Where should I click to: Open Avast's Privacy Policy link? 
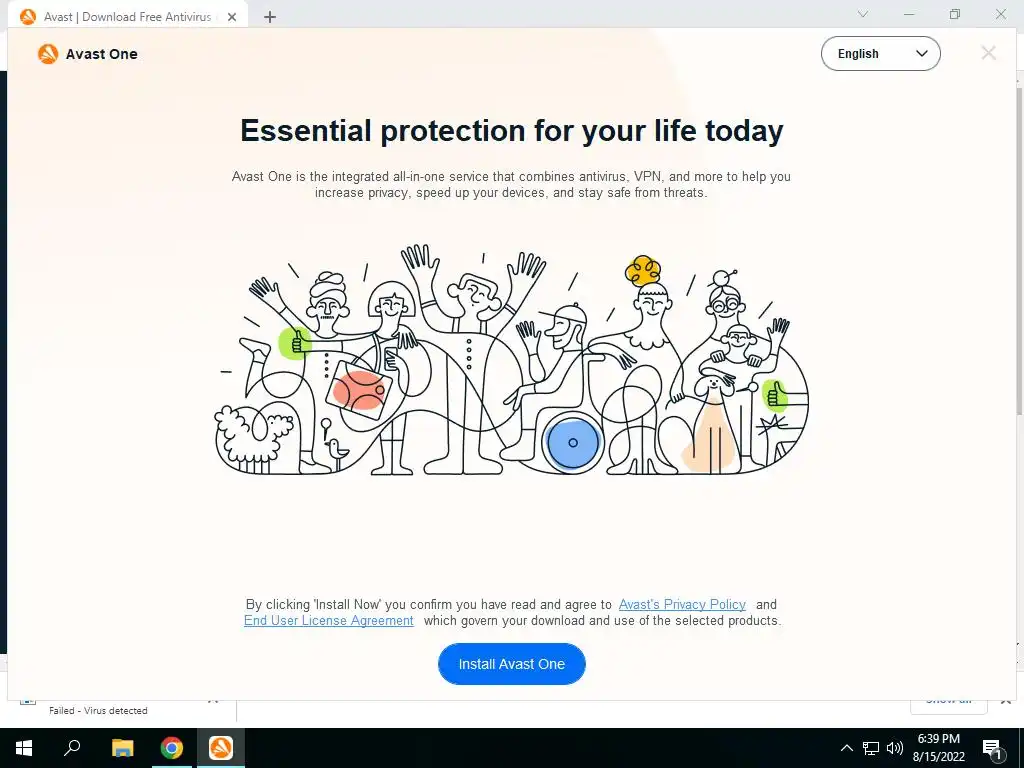682,604
